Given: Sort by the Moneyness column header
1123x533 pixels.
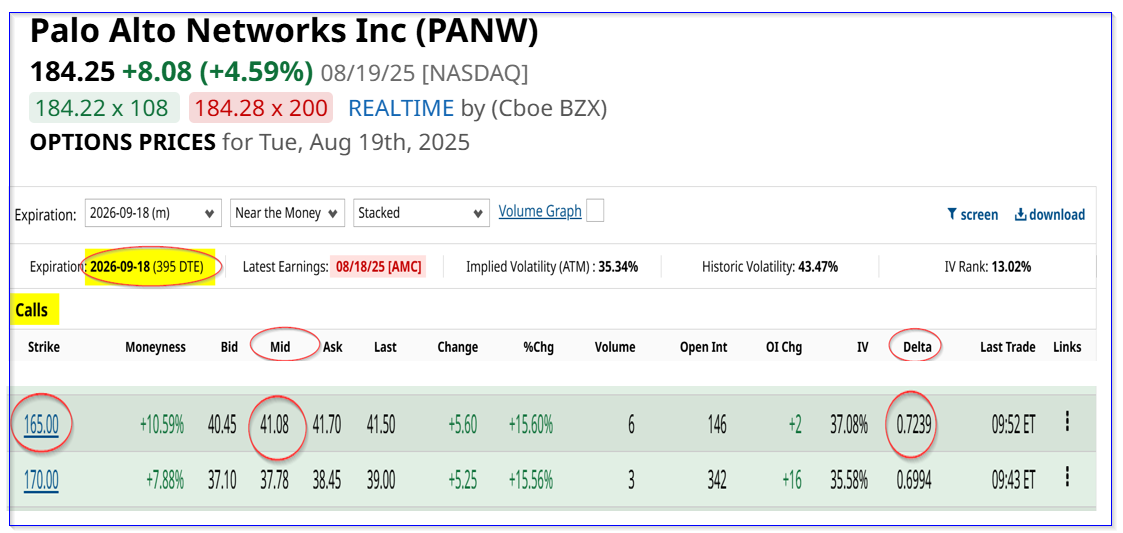Looking at the screenshot, I should (155, 347).
